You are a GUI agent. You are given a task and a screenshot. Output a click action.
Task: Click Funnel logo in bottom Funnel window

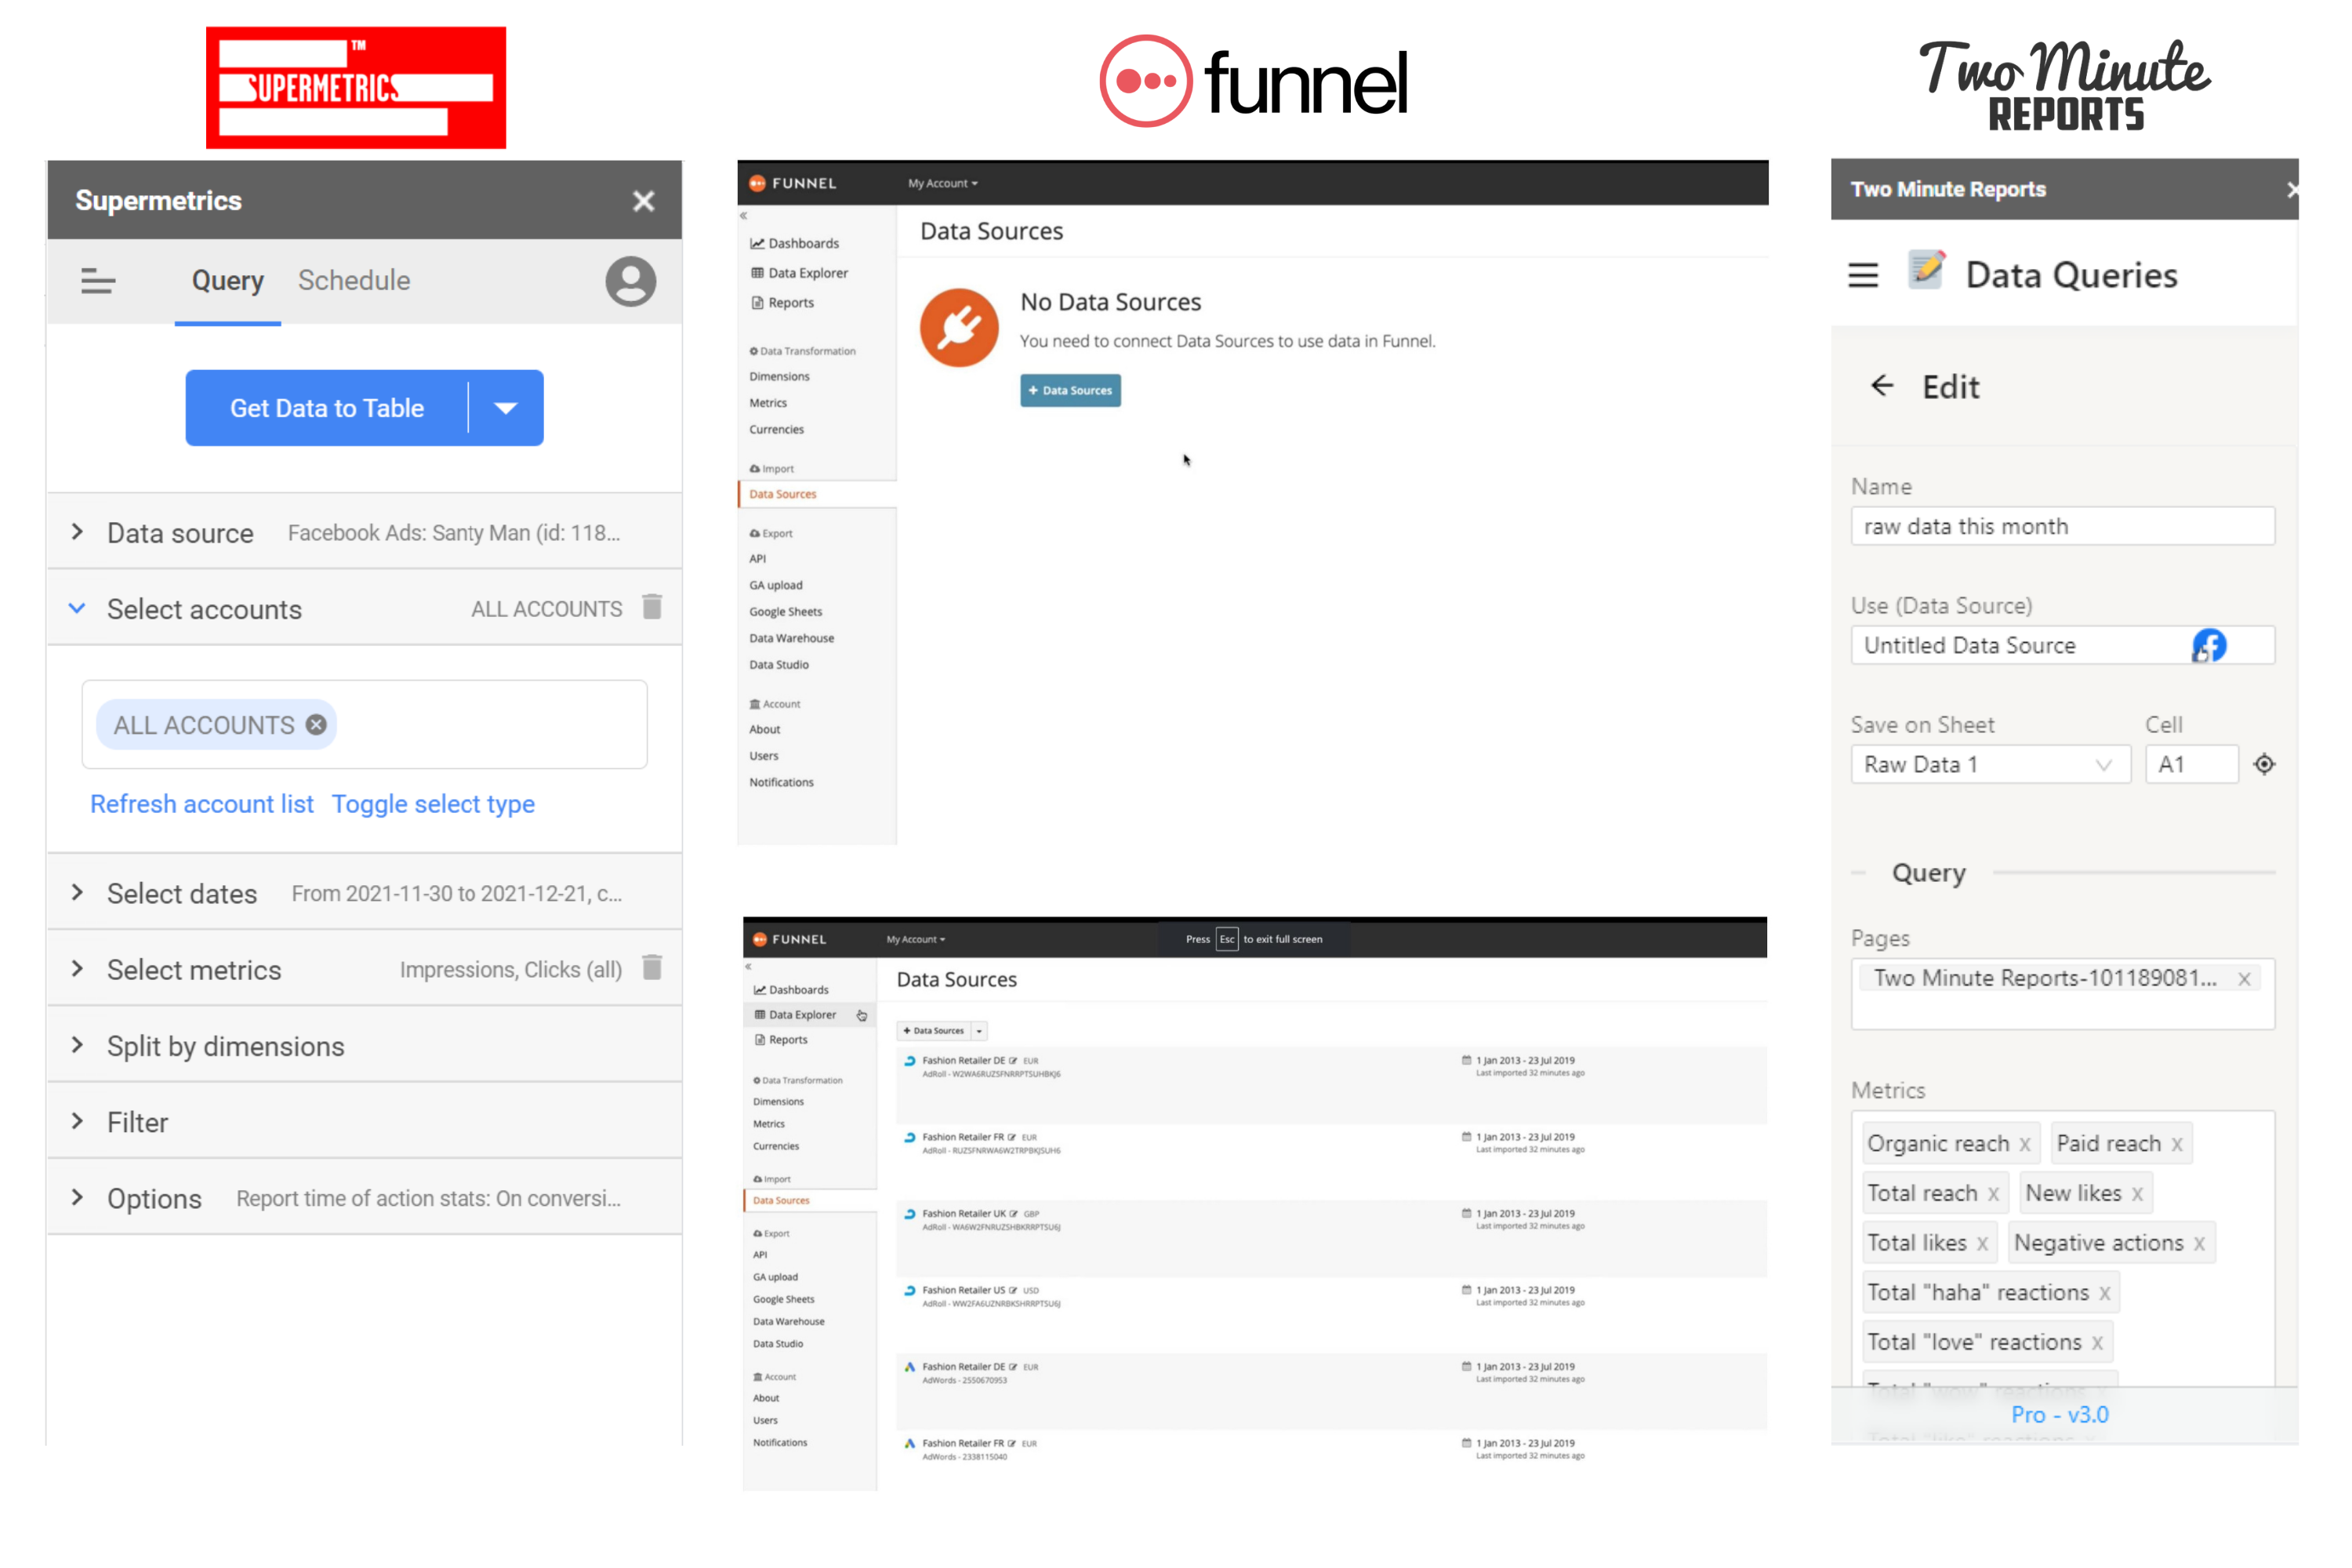[x=790, y=939]
